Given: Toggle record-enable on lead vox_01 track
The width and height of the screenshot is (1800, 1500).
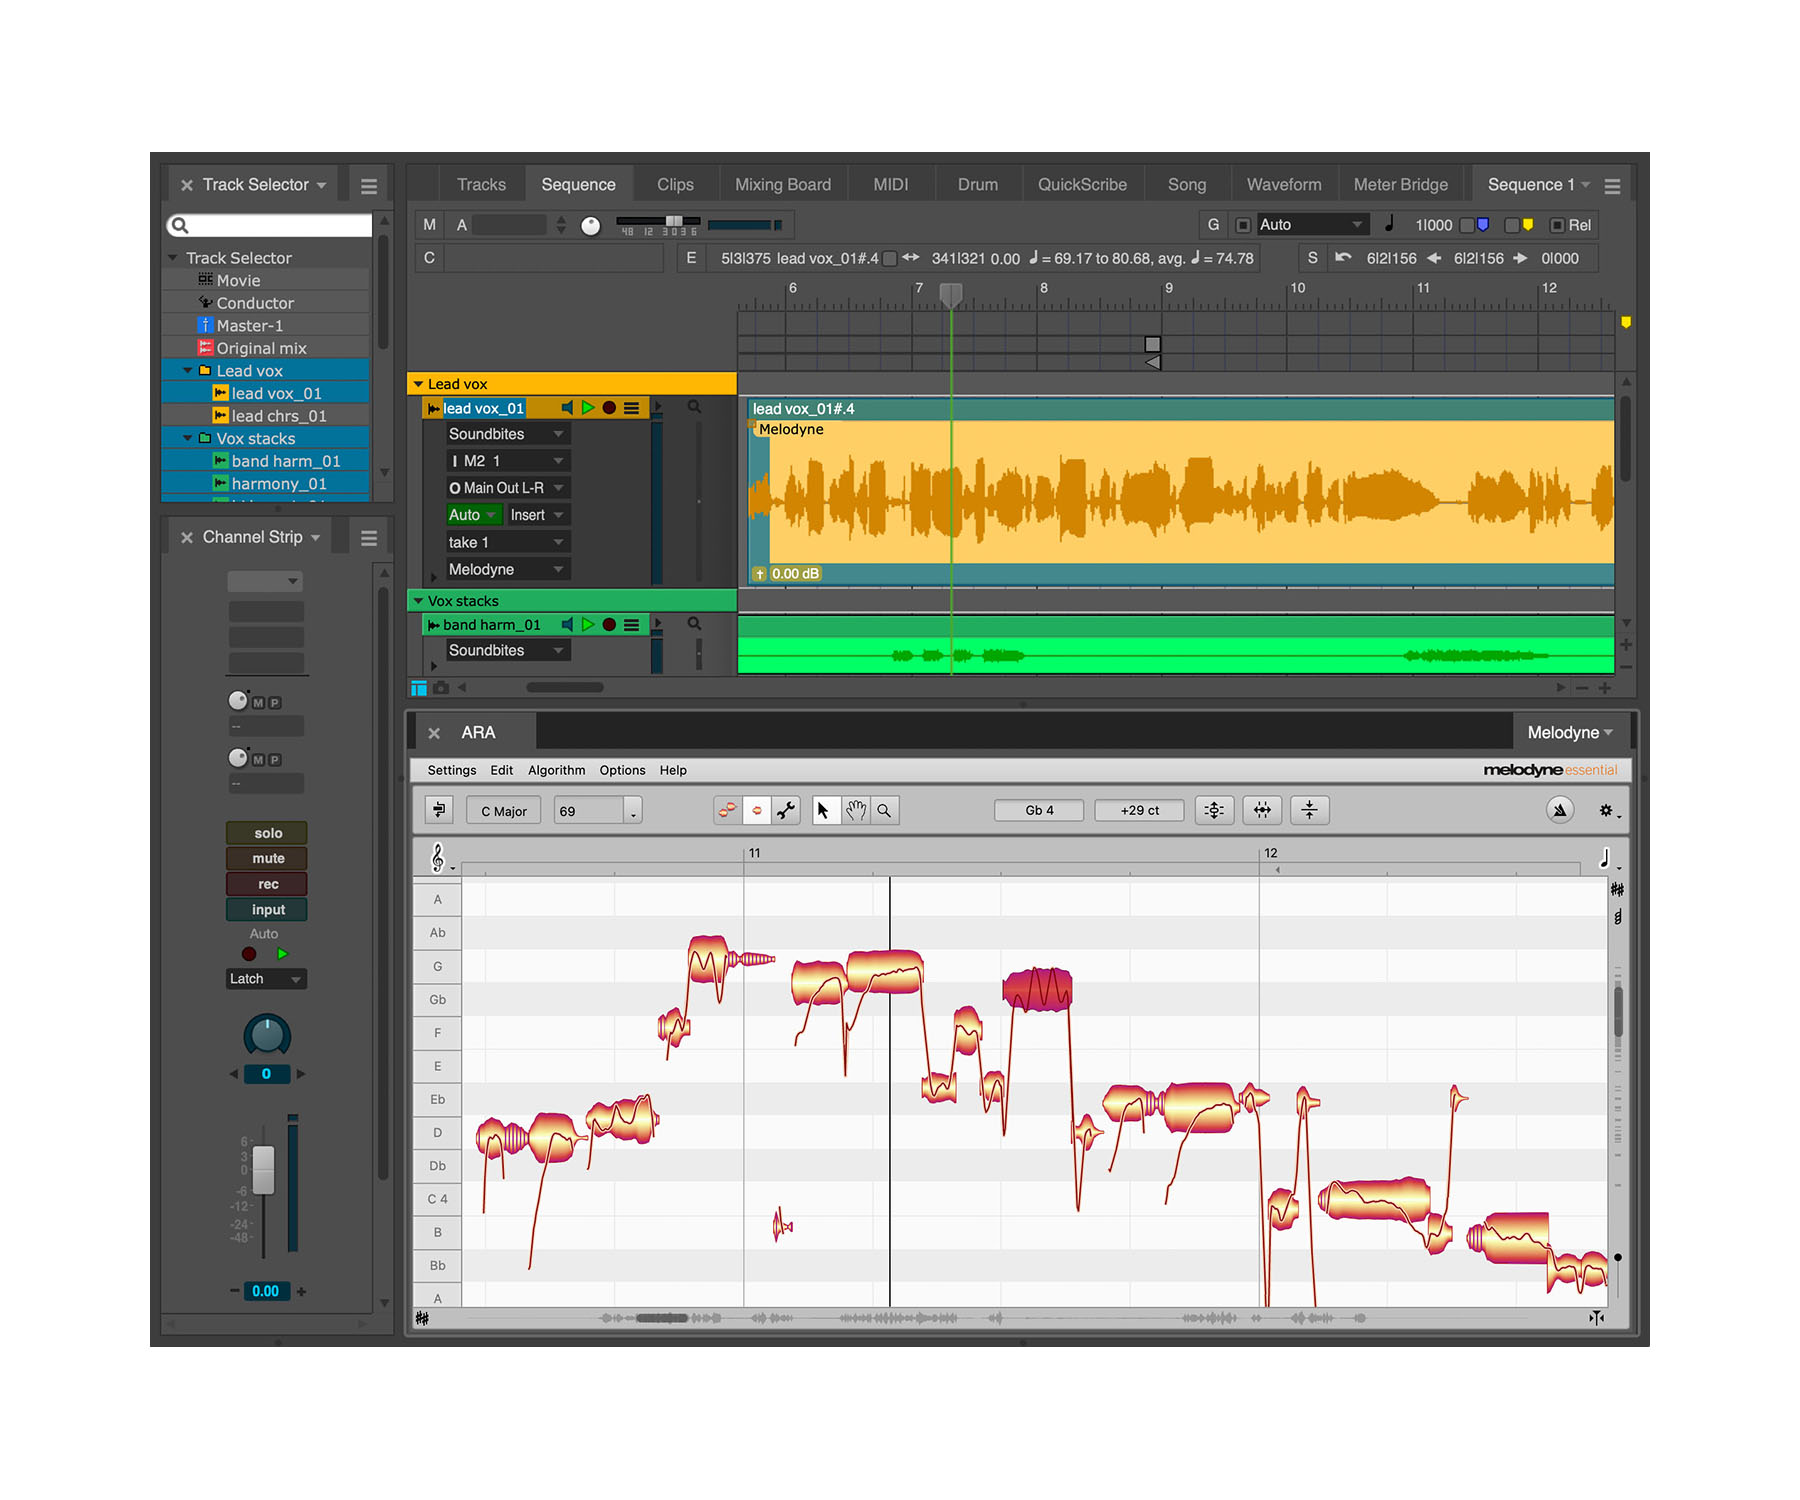Looking at the screenshot, I should point(609,408).
